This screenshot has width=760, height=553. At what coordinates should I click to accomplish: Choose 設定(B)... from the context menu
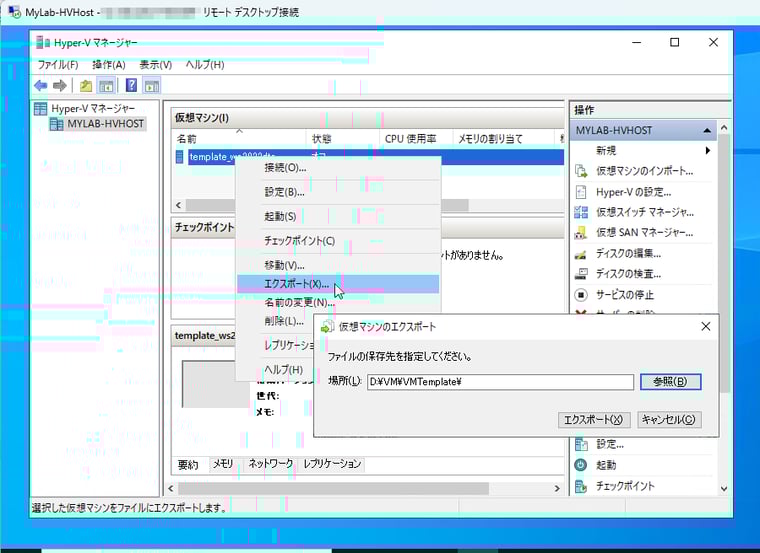point(338,192)
